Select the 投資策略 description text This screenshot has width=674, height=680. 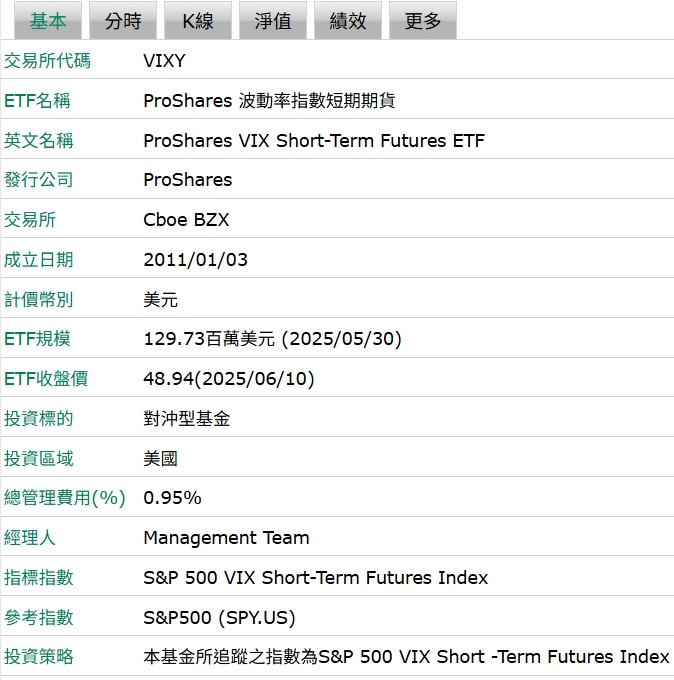[x=406, y=657]
